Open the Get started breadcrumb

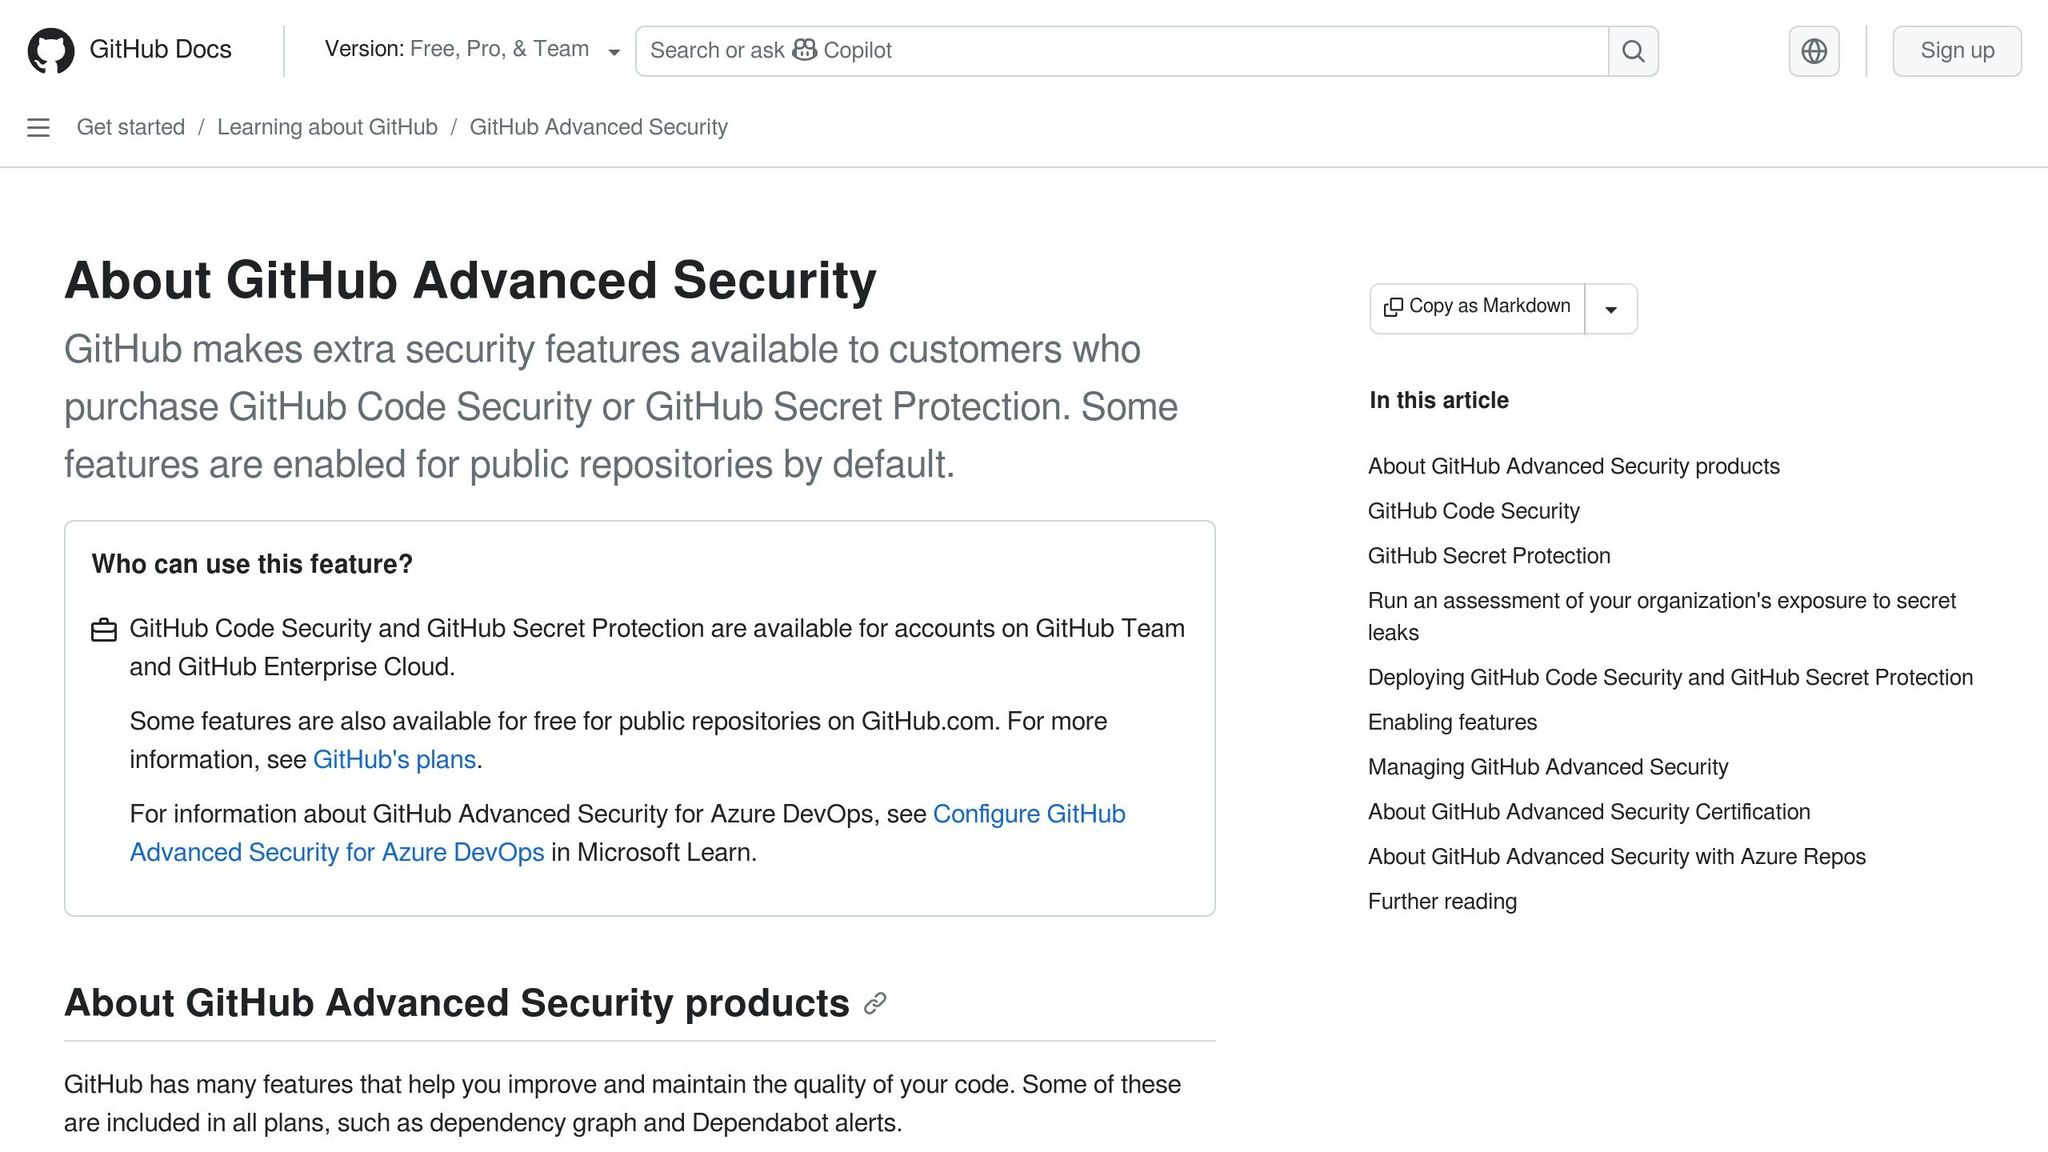(x=131, y=127)
